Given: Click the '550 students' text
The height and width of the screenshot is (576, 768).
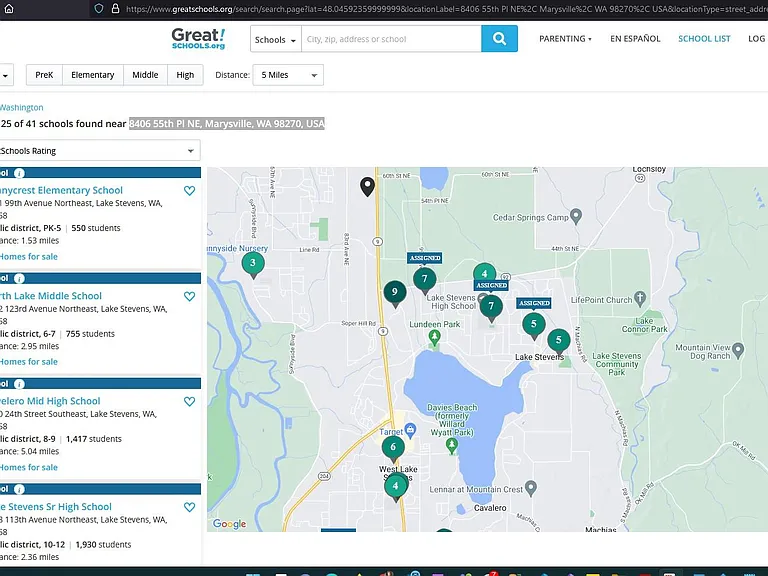Looking at the screenshot, I should tap(96, 228).
